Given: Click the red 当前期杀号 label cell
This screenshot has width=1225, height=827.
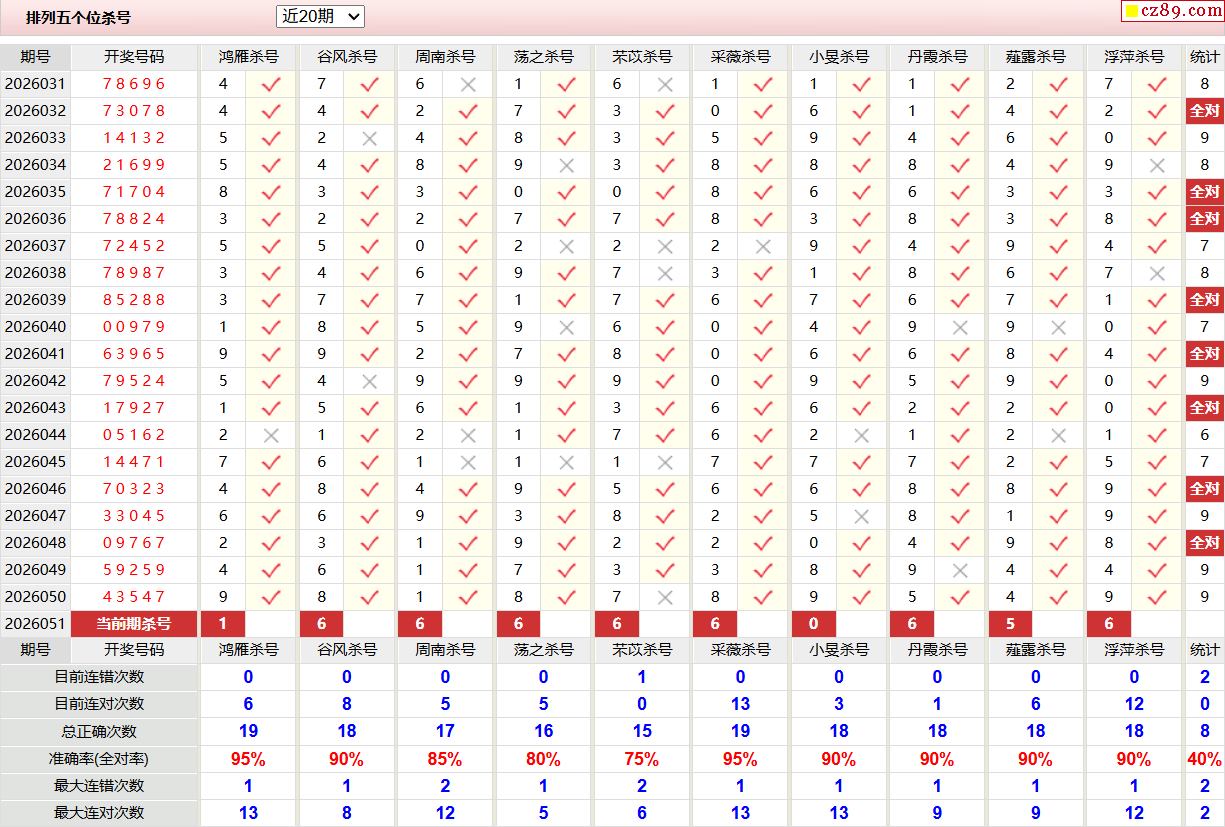Looking at the screenshot, I should (134, 624).
